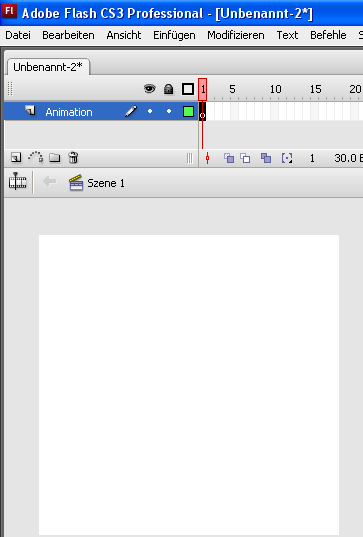363x537 pixels.
Task: Open the Ansicht menu
Action: [x=124, y=35]
